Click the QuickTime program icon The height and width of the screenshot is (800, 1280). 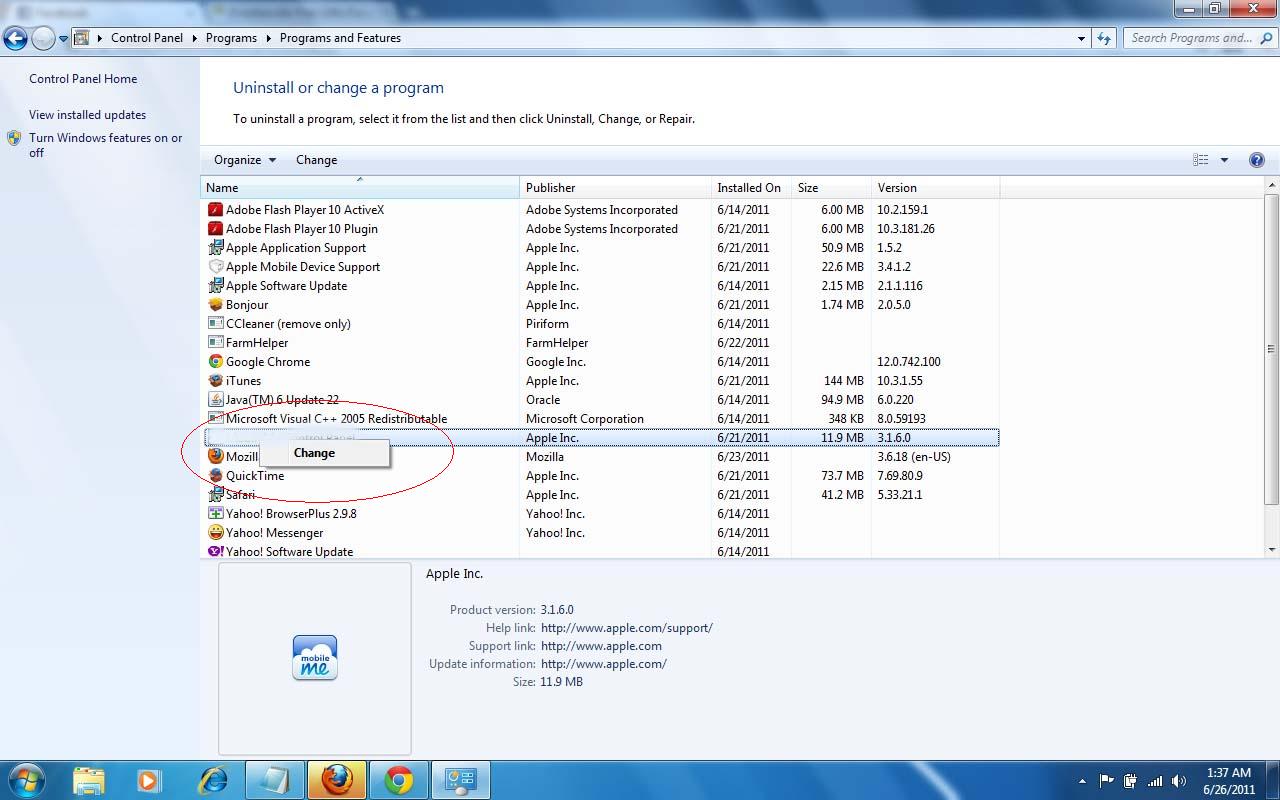tap(215, 476)
